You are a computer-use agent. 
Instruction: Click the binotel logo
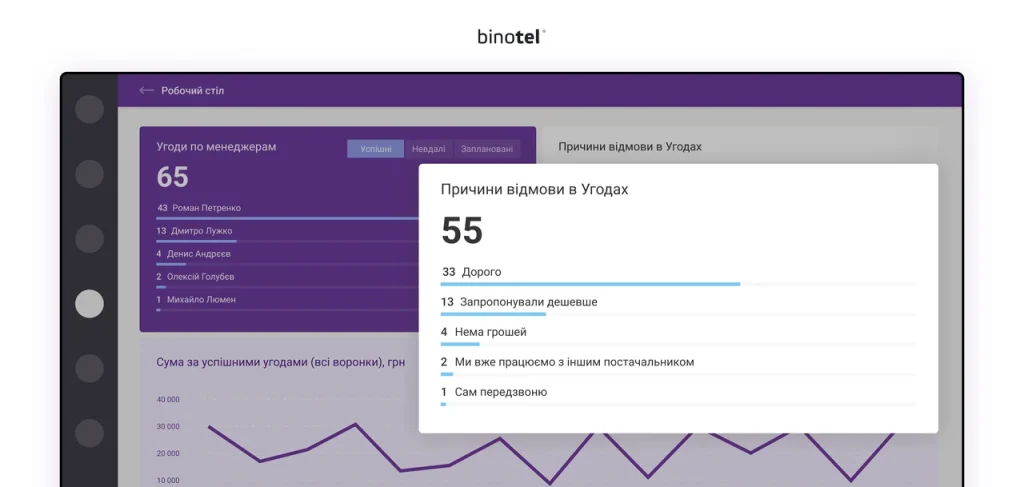(511, 37)
